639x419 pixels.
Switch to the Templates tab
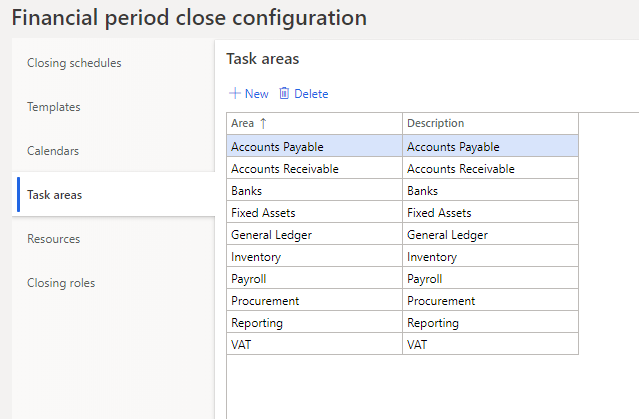pos(54,107)
